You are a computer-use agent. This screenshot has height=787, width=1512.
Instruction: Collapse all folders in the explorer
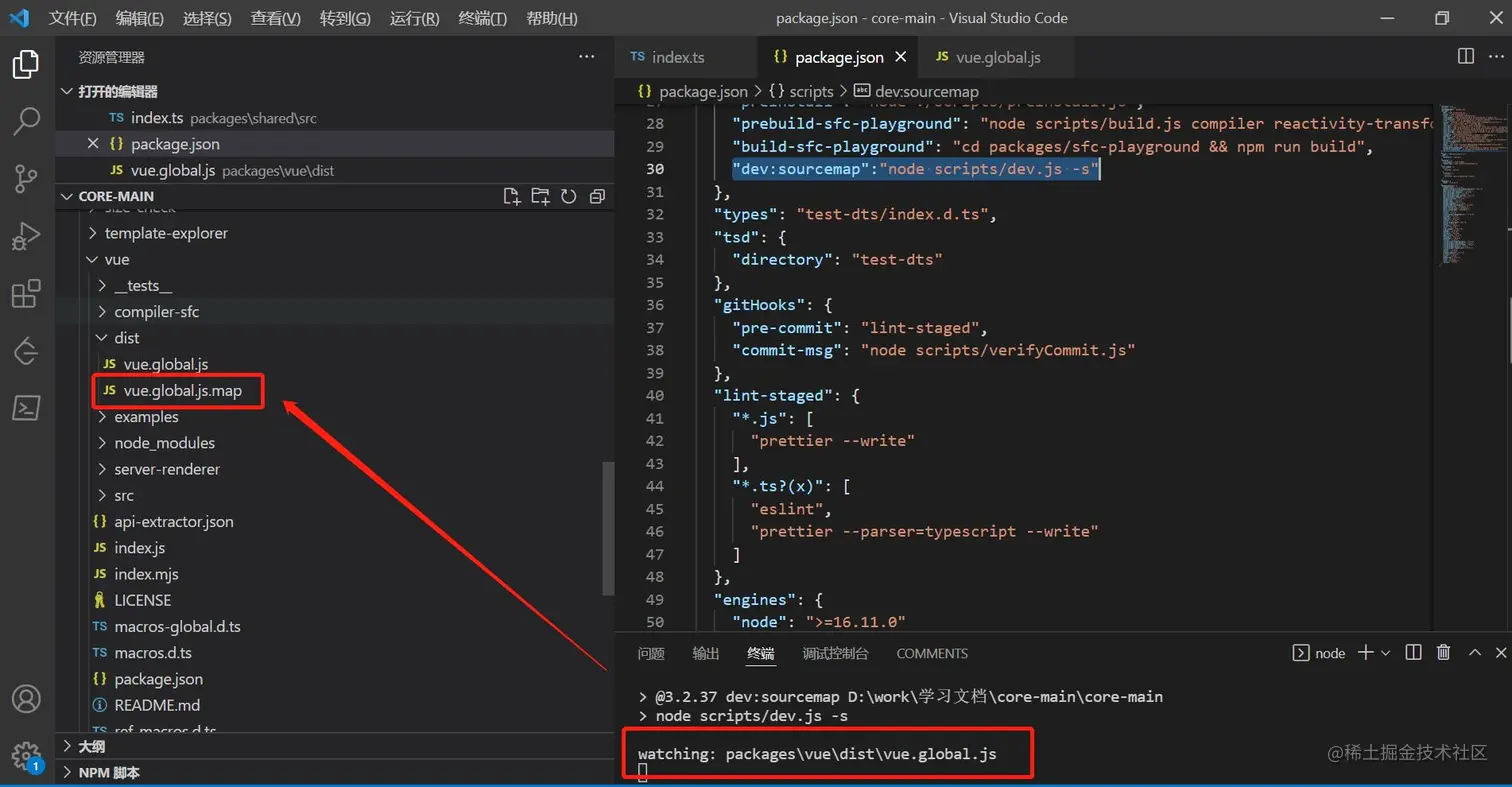(597, 196)
